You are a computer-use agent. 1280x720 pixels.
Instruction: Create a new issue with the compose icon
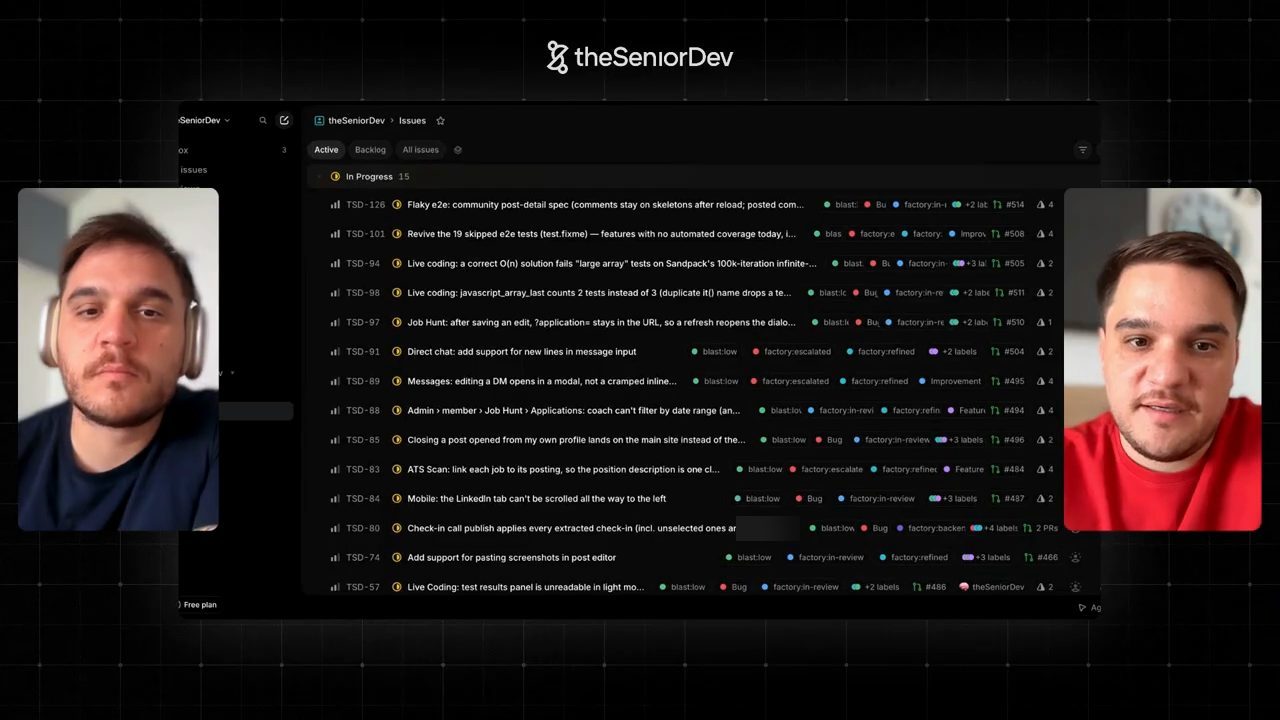tap(284, 121)
